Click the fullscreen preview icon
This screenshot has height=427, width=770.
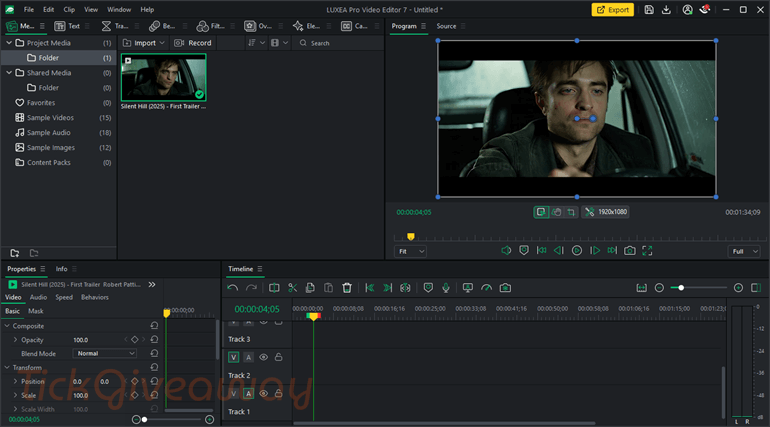click(647, 251)
